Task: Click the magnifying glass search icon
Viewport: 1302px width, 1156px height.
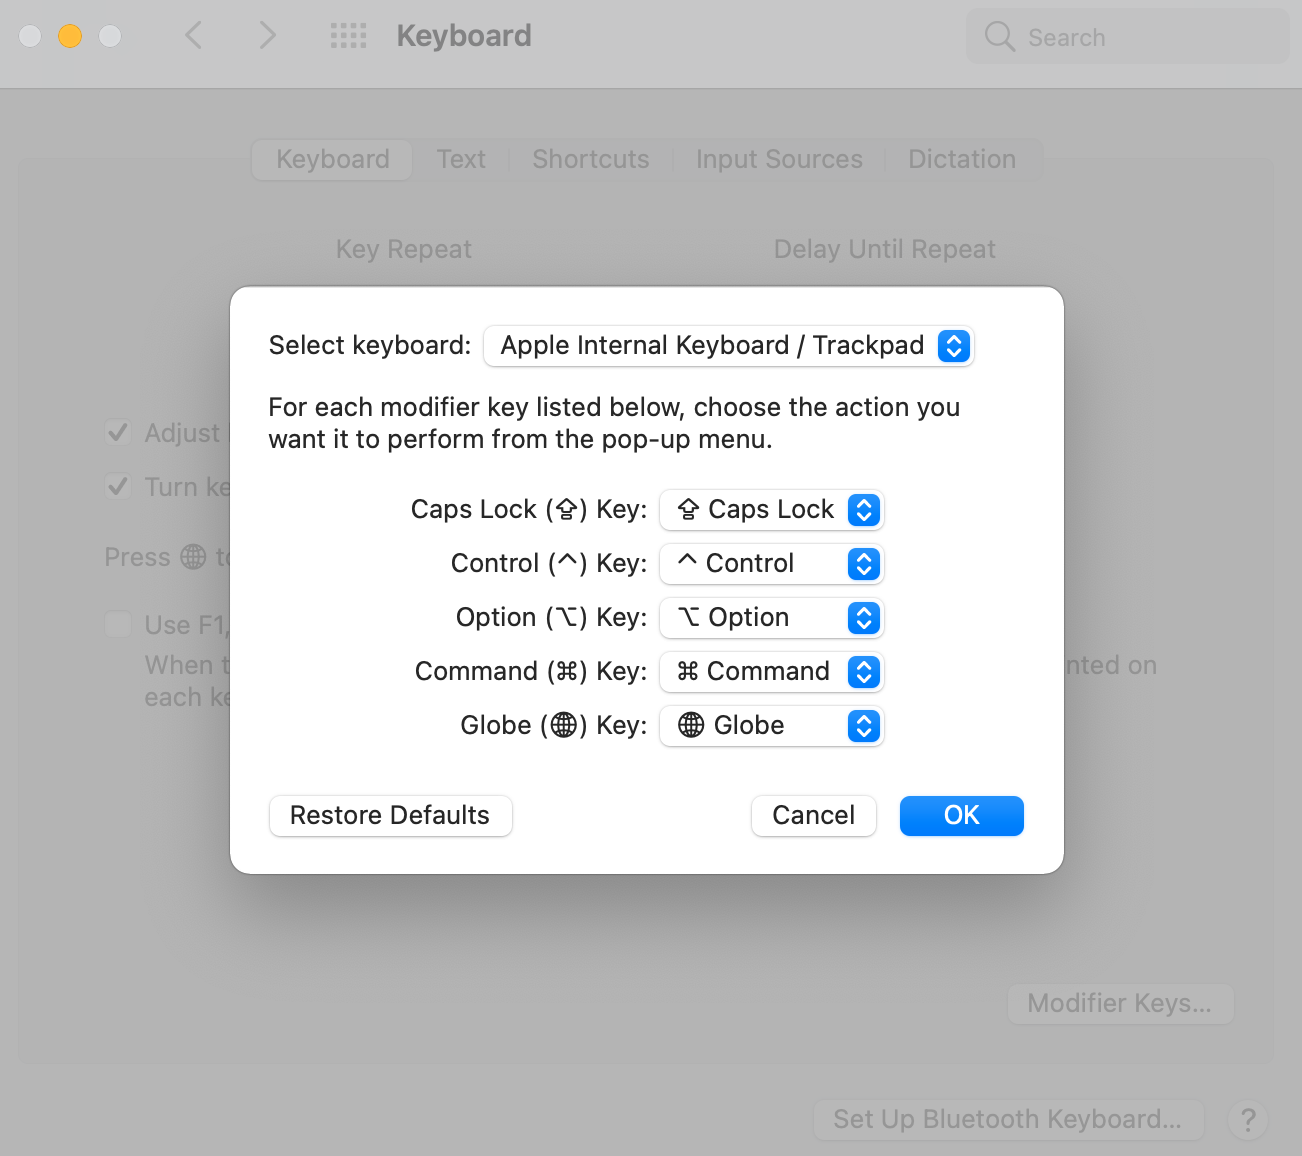Action: [999, 37]
